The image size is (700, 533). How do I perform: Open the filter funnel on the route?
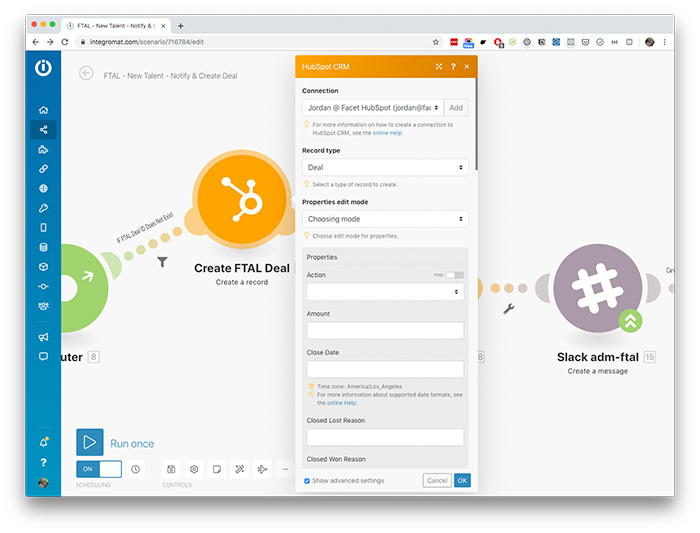point(162,262)
